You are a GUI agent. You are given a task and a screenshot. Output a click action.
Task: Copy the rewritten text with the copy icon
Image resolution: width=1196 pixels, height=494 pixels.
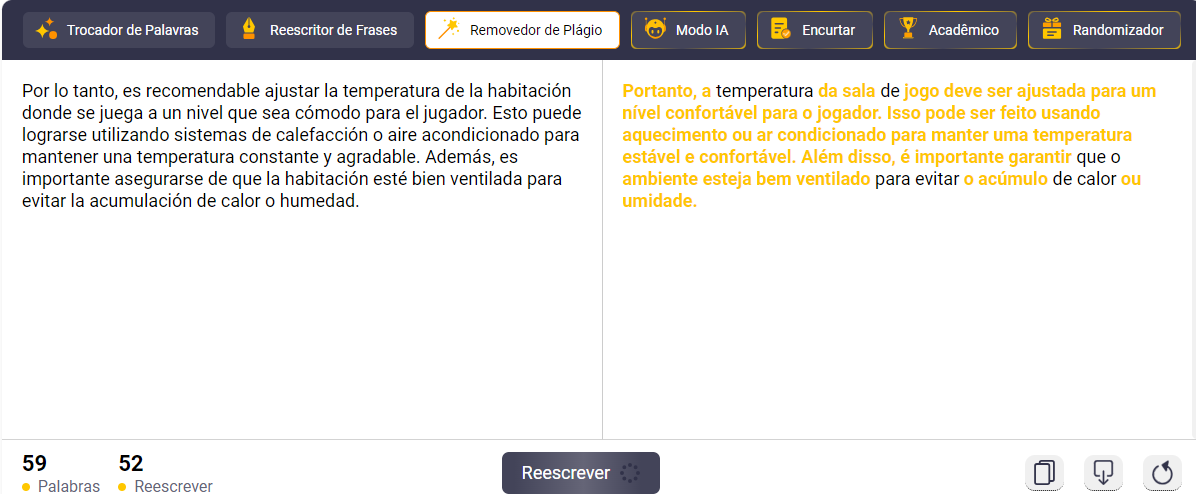tap(1044, 472)
